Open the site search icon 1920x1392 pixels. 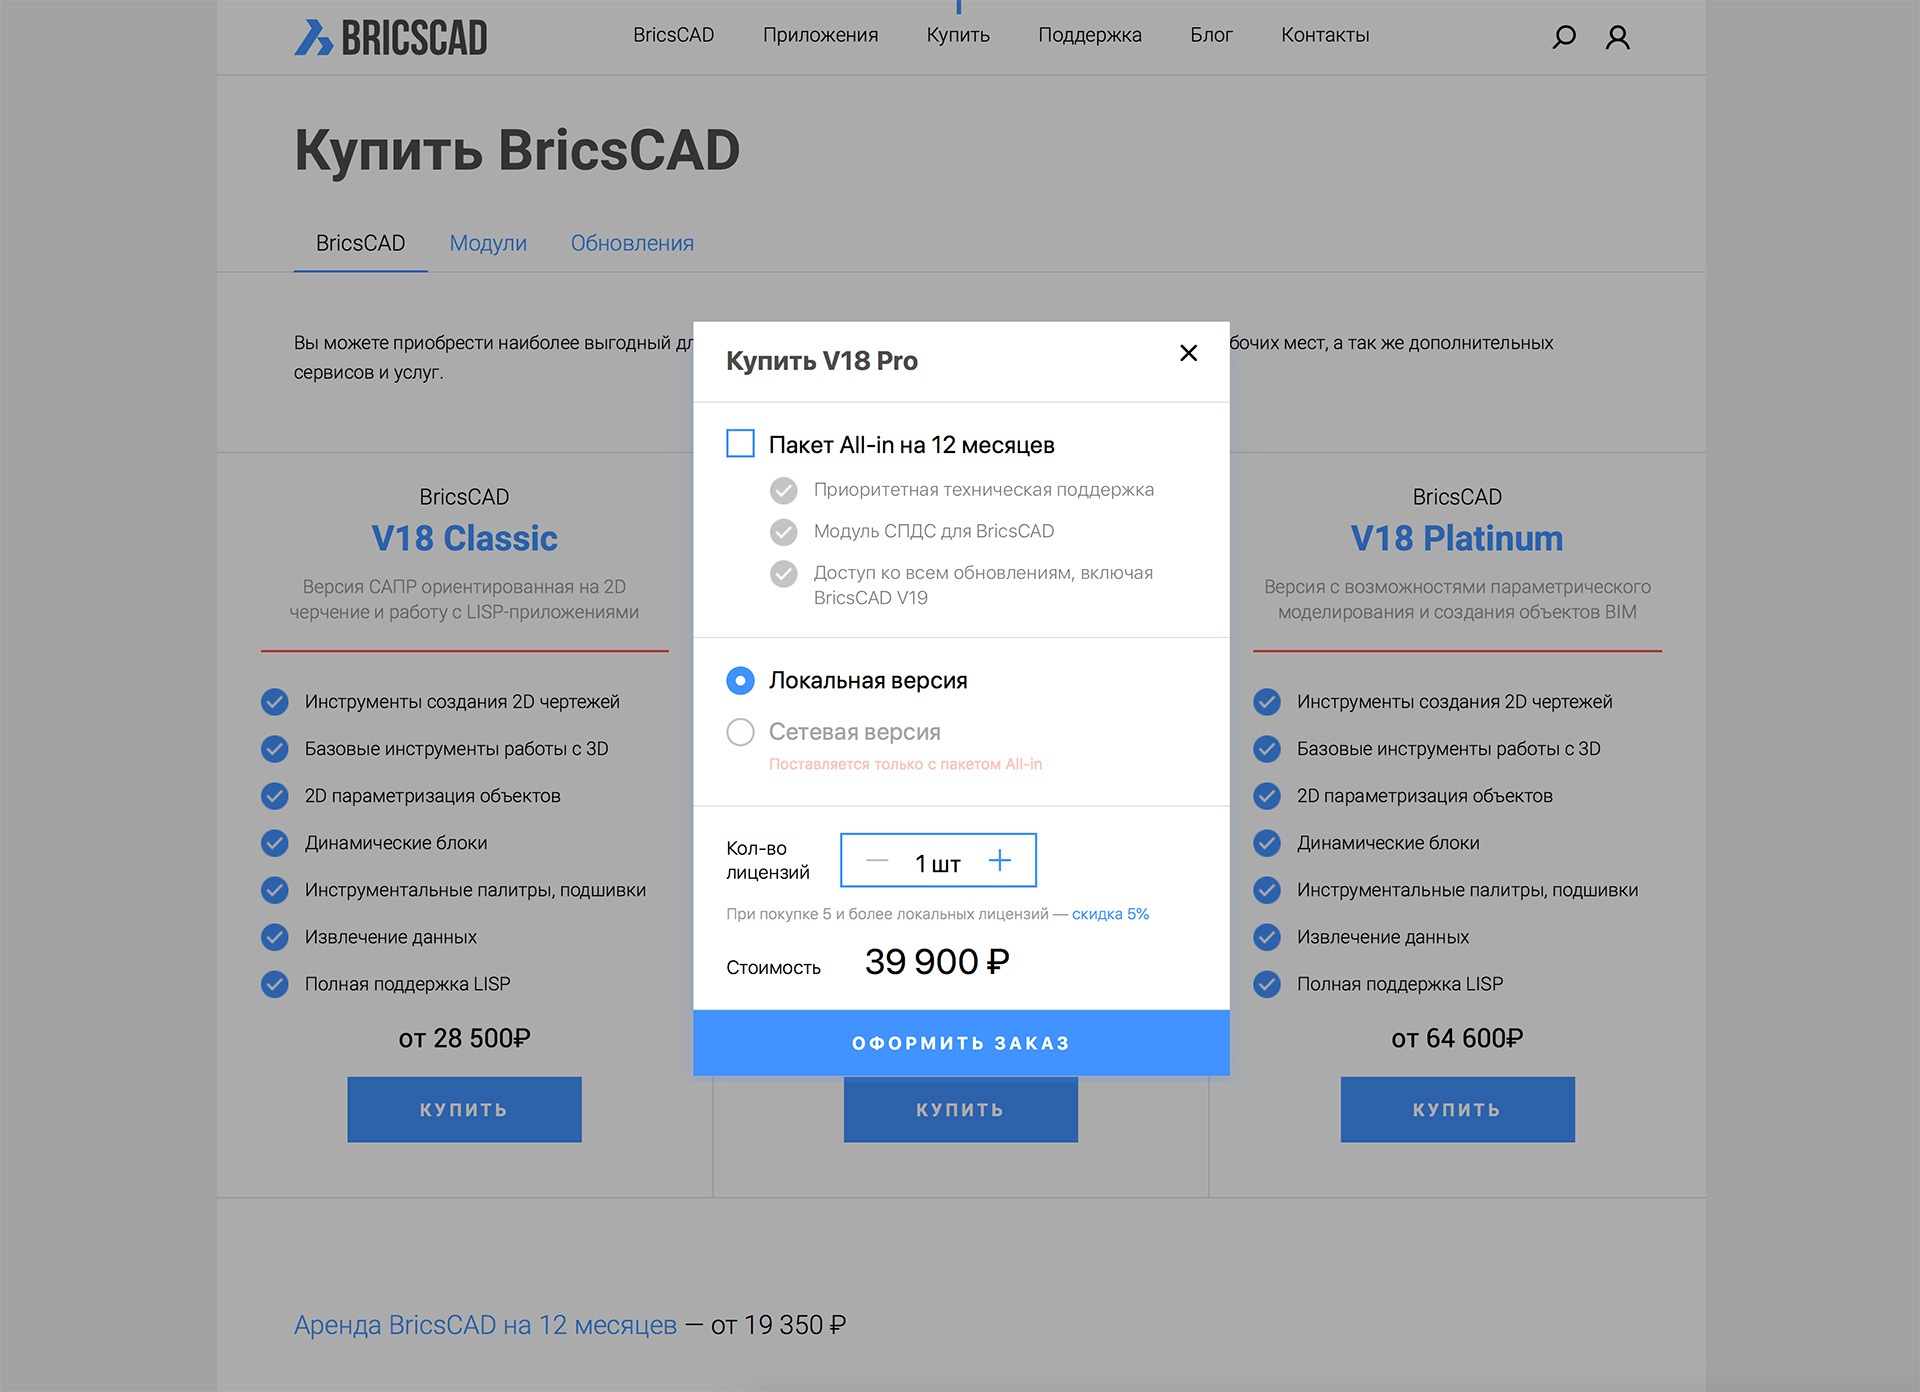point(1563,37)
